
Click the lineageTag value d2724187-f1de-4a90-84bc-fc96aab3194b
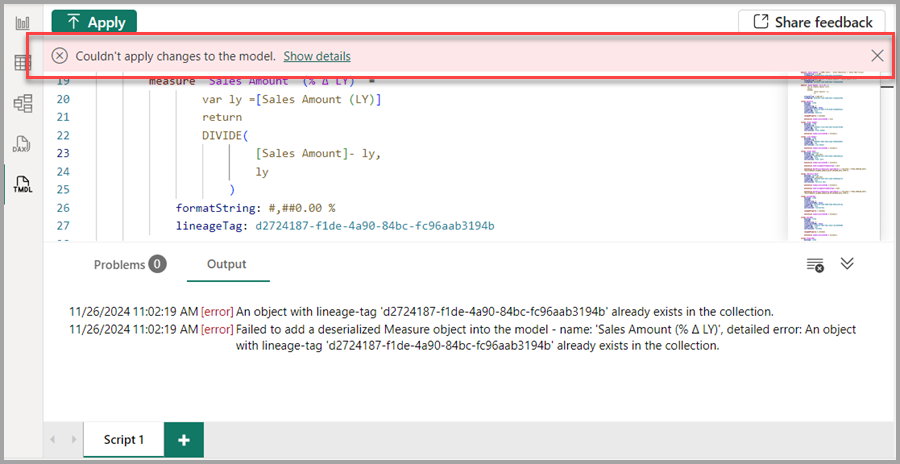point(375,226)
